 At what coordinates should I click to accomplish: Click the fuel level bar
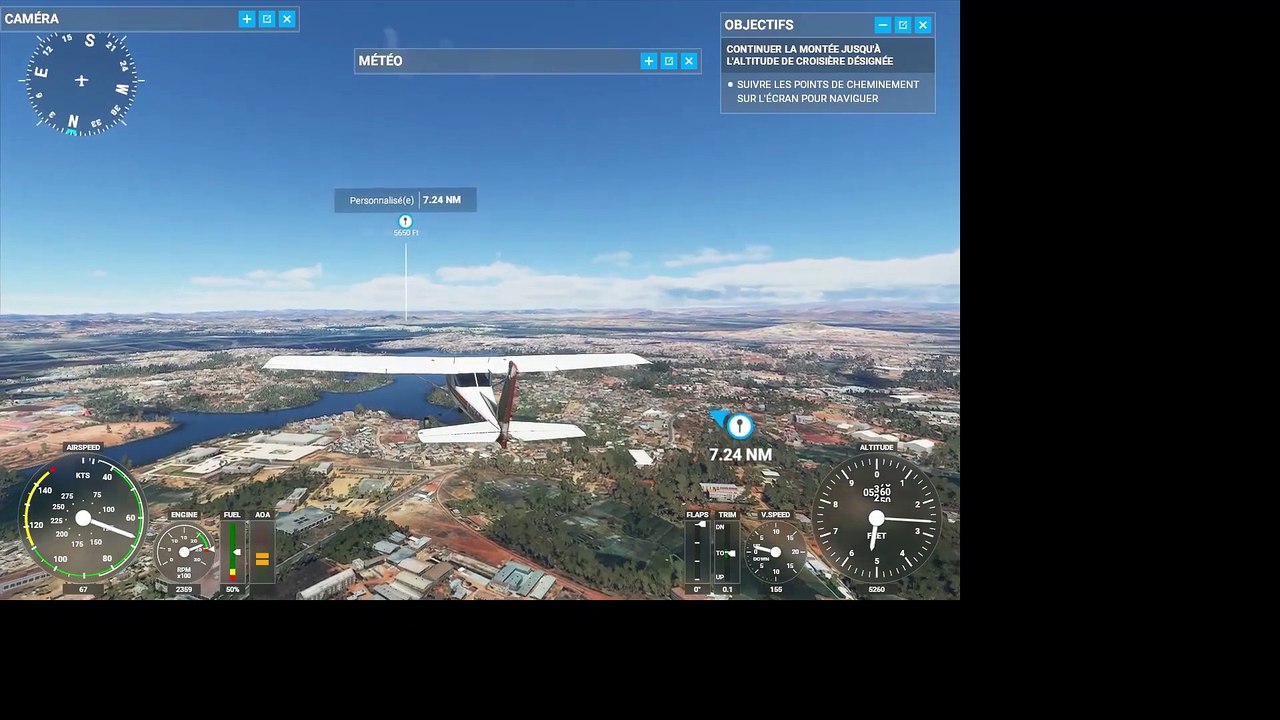click(233, 551)
